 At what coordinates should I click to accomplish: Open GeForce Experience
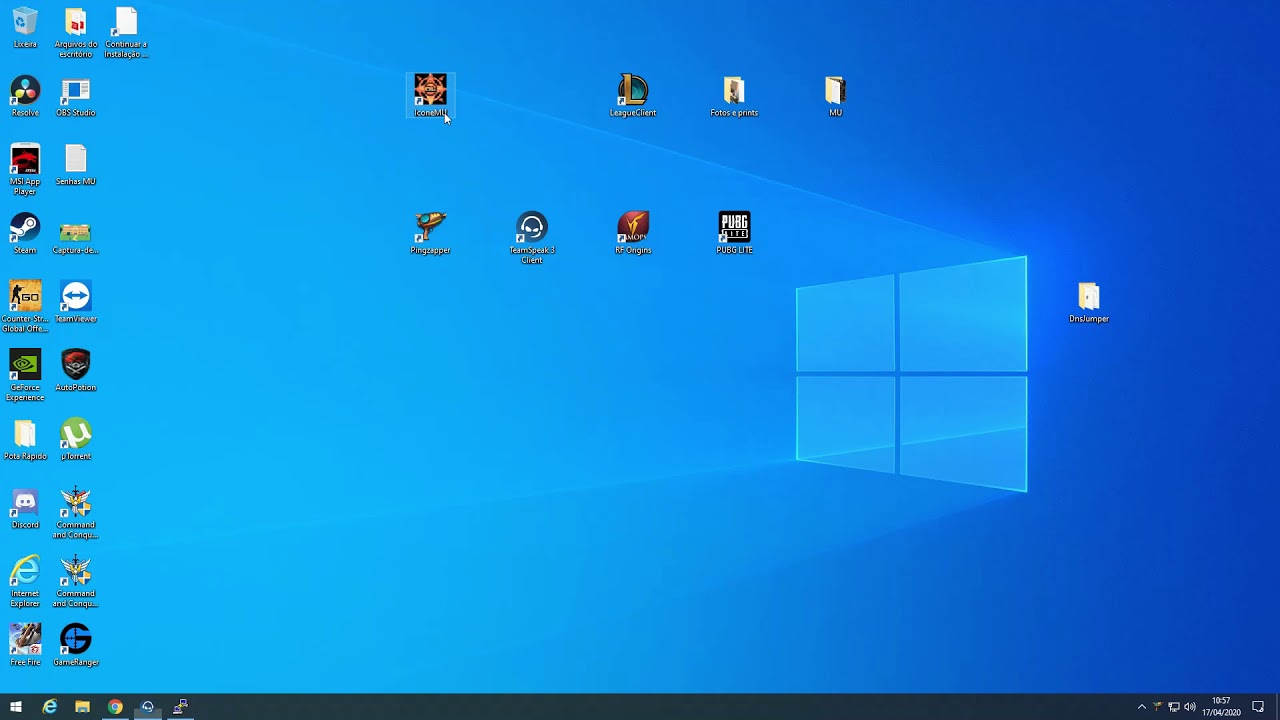[x=25, y=375]
